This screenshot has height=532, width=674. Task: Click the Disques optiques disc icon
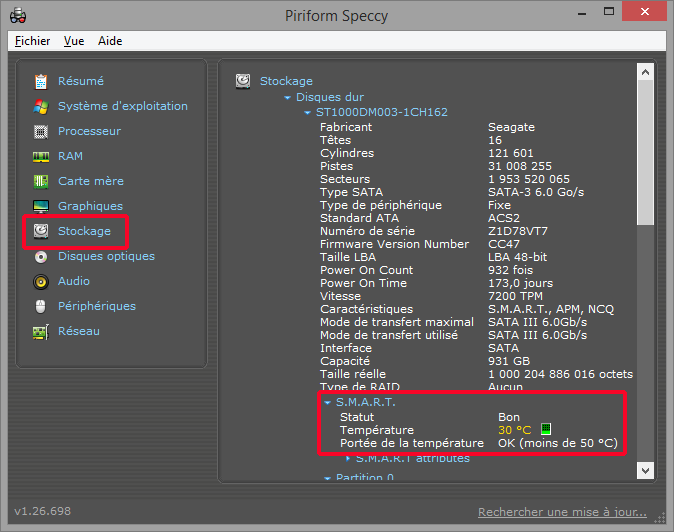41,256
